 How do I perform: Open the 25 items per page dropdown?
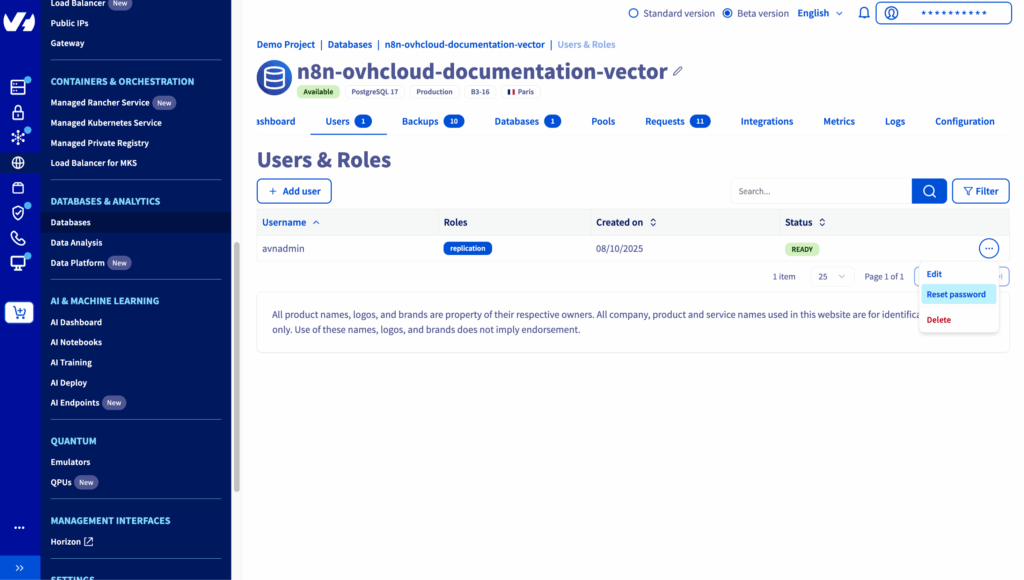pos(832,276)
